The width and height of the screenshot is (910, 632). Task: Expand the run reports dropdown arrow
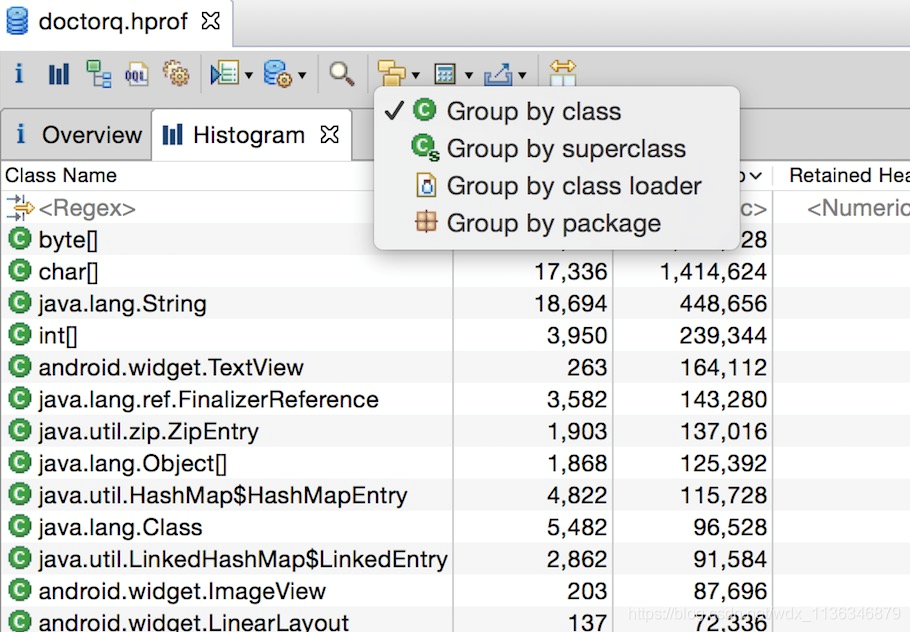click(x=249, y=74)
